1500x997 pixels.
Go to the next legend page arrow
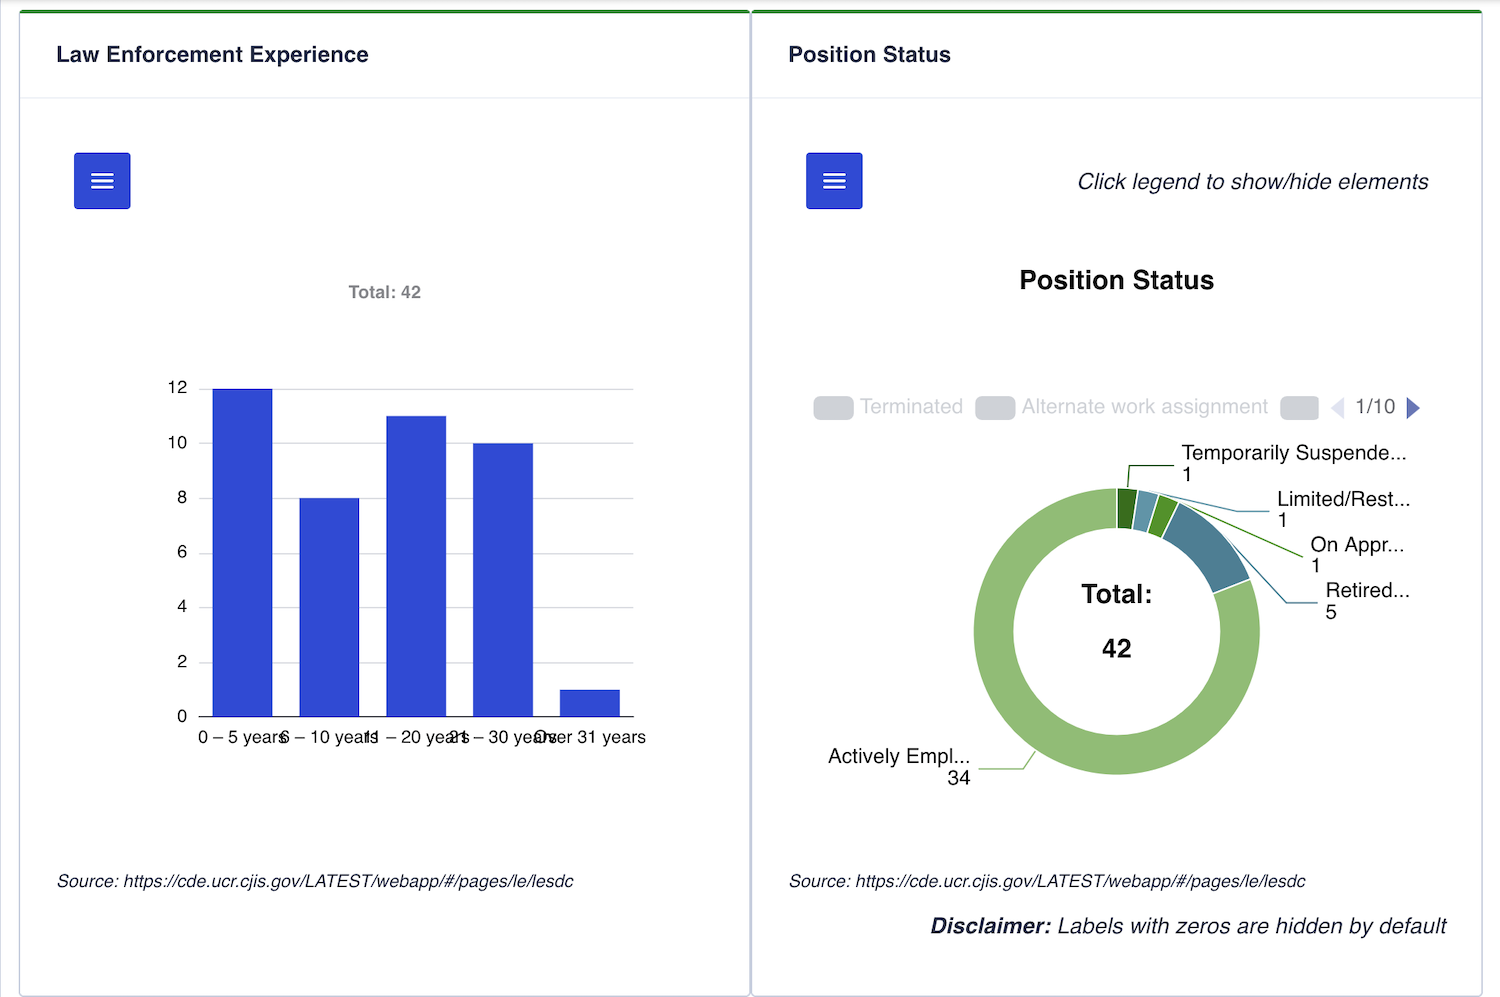1413,407
